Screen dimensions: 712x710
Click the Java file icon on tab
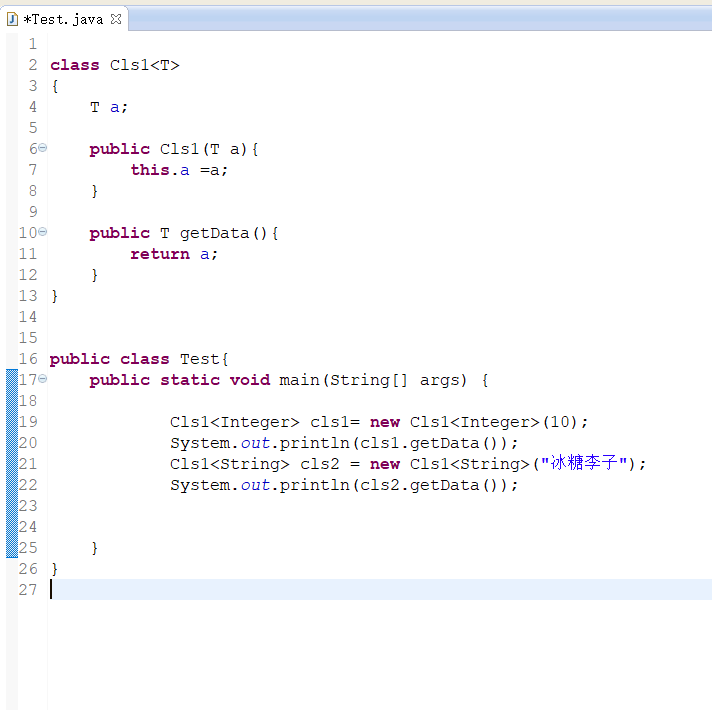(12, 19)
